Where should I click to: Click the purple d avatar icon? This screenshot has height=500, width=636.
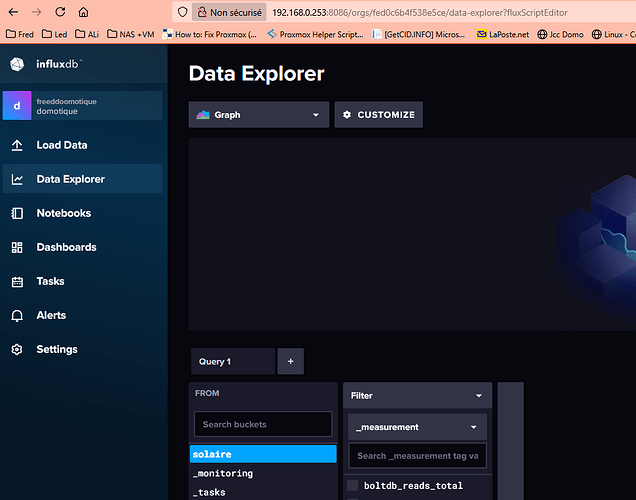coord(17,106)
